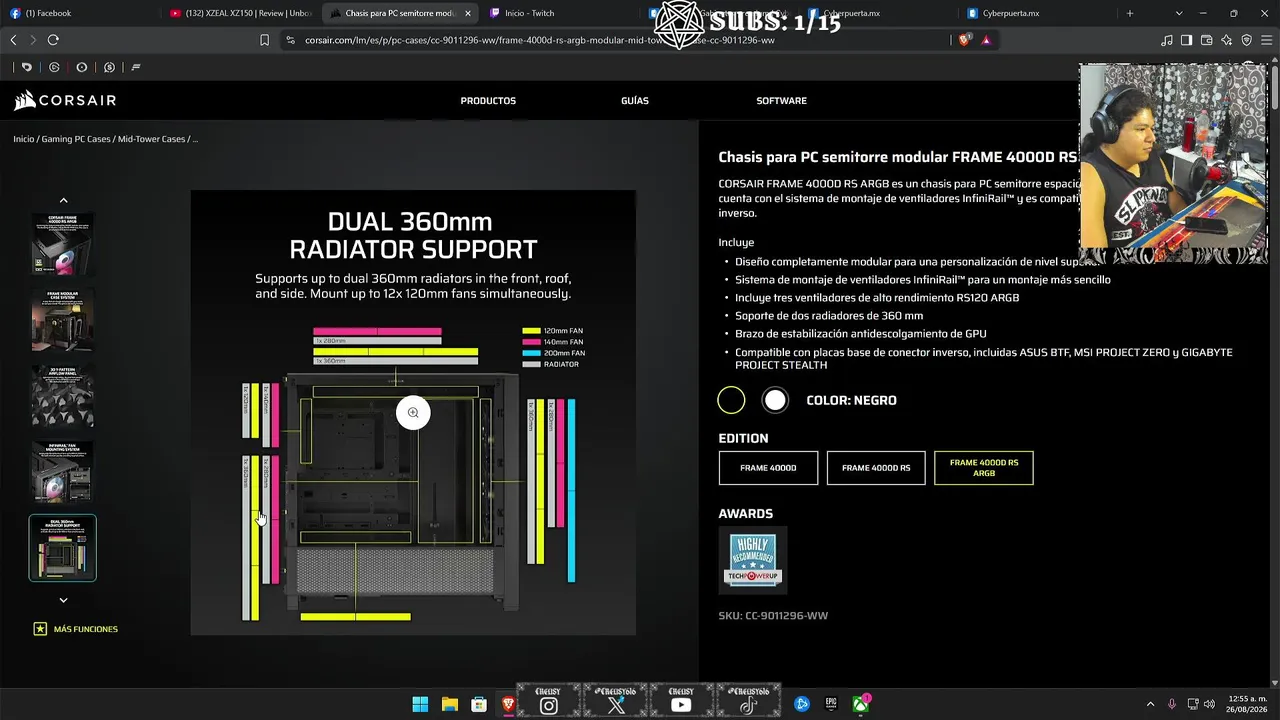The image size is (1280, 720).
Task: Show hidden system tray icons
Action: pos(1150,704)
